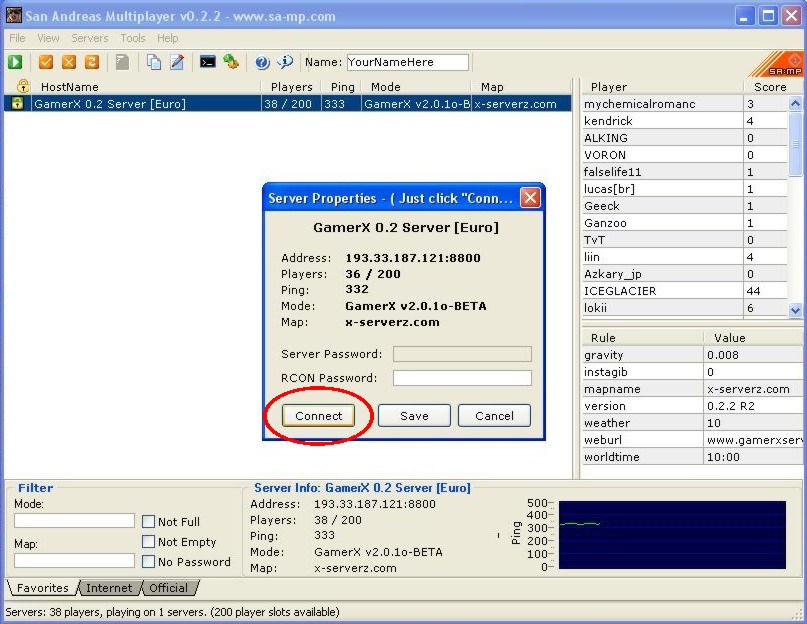
Task: Open help via the blue question-mark icon
Action: point(262,62)
